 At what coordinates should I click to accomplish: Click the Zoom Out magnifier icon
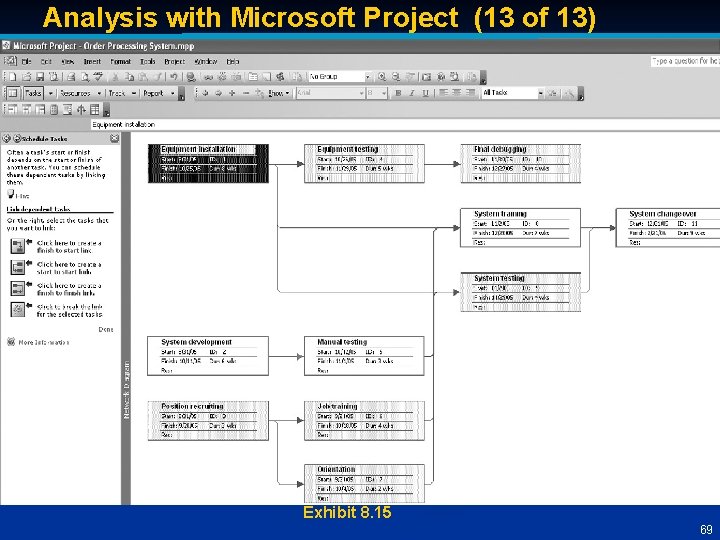396,77
